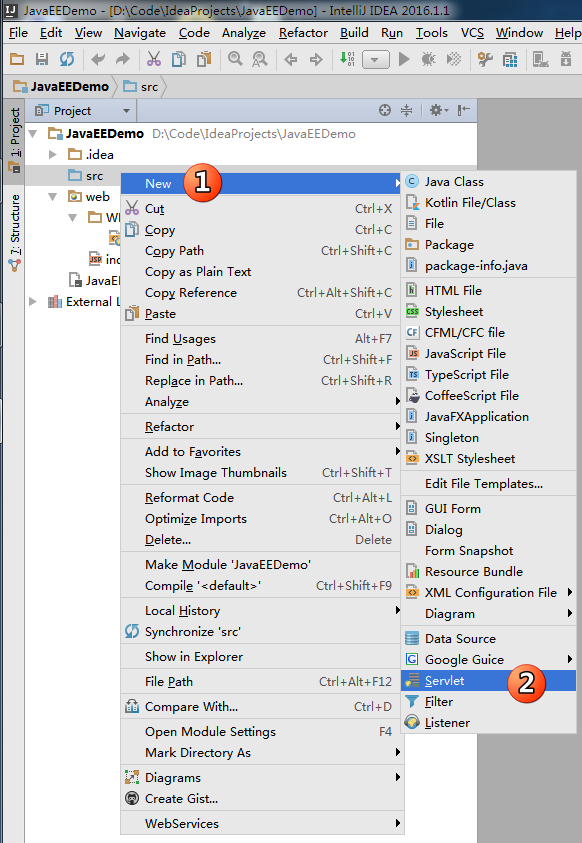Click the Hide Project panel icon
The image size is (582, 843).
[463, 110]
